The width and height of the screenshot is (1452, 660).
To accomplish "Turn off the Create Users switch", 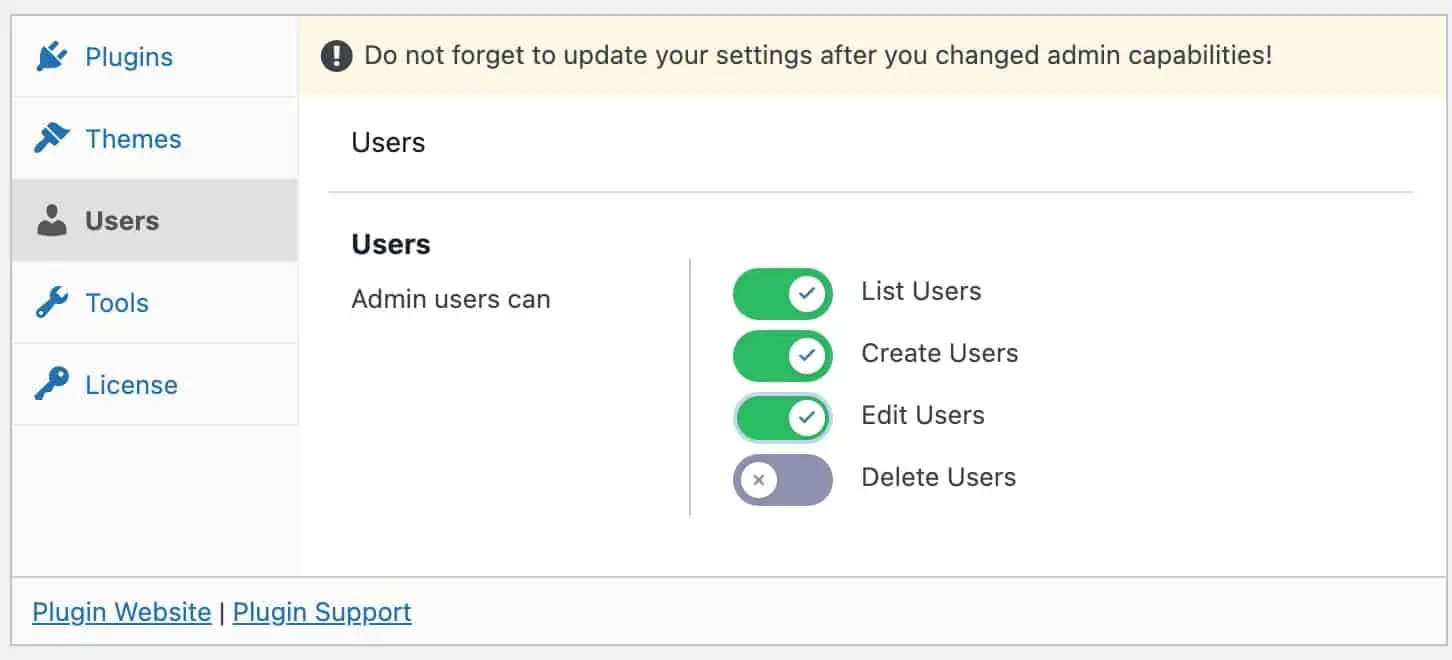I will [x=782, y=356].
